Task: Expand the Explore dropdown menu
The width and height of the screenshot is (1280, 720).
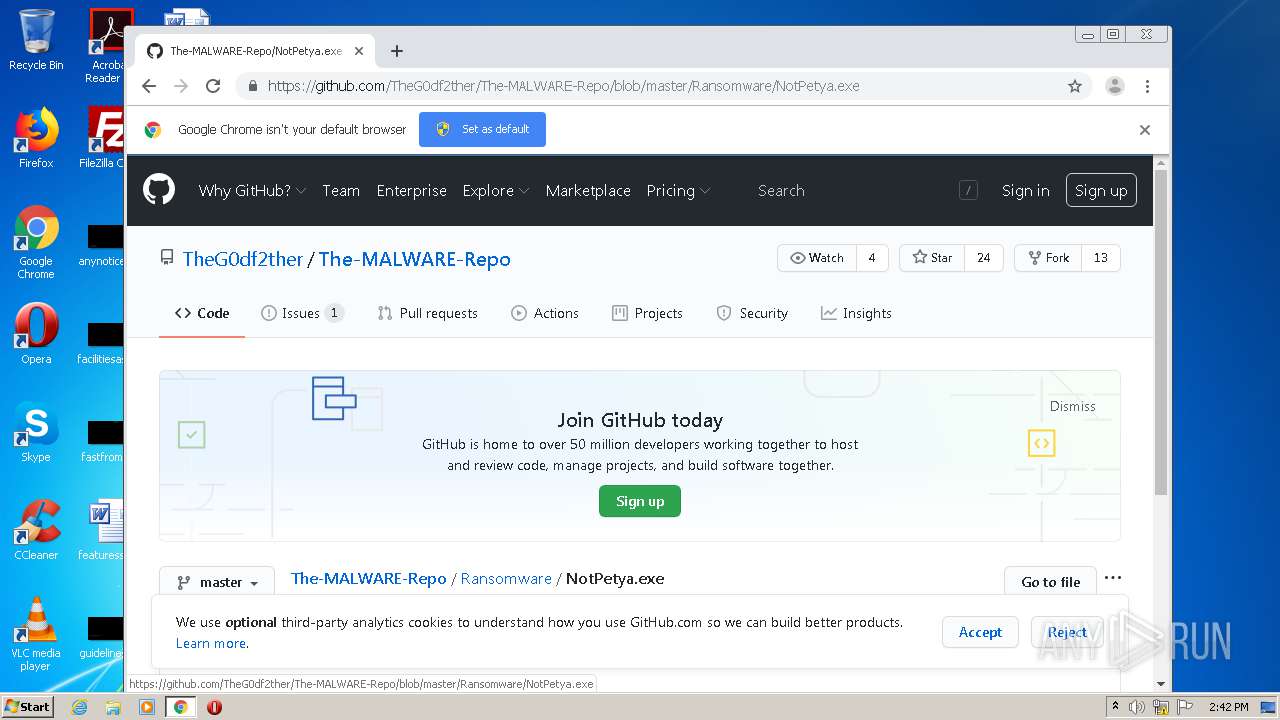Action: tap(495, 191)
